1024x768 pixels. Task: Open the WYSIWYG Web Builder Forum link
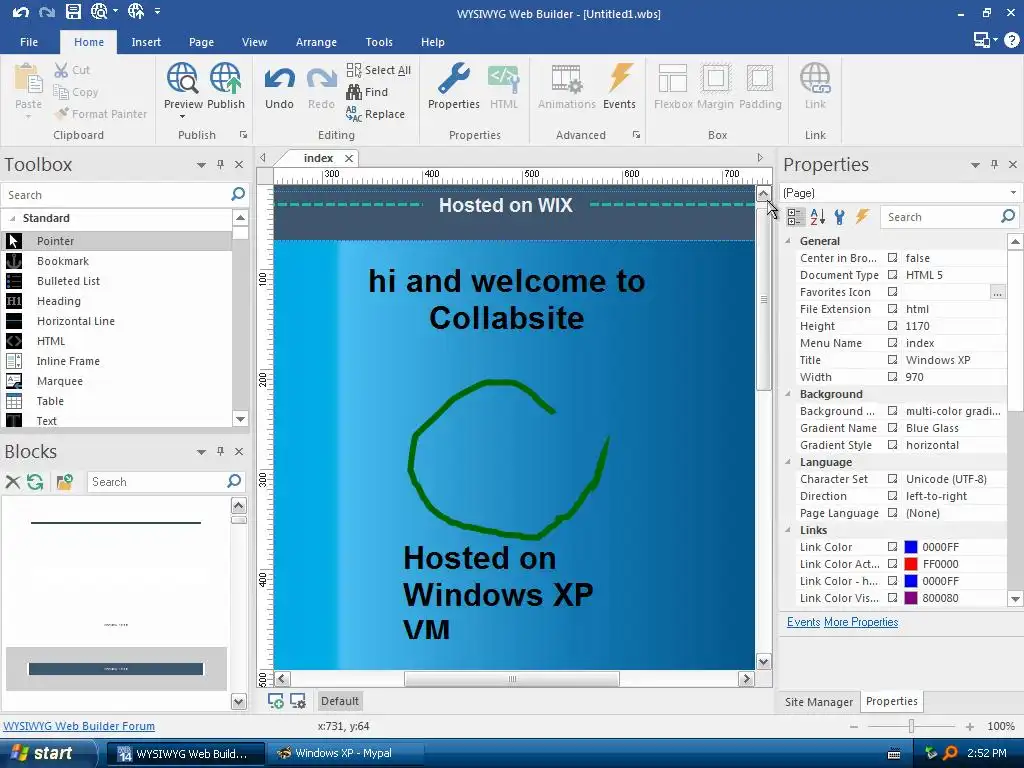(79, 726)
